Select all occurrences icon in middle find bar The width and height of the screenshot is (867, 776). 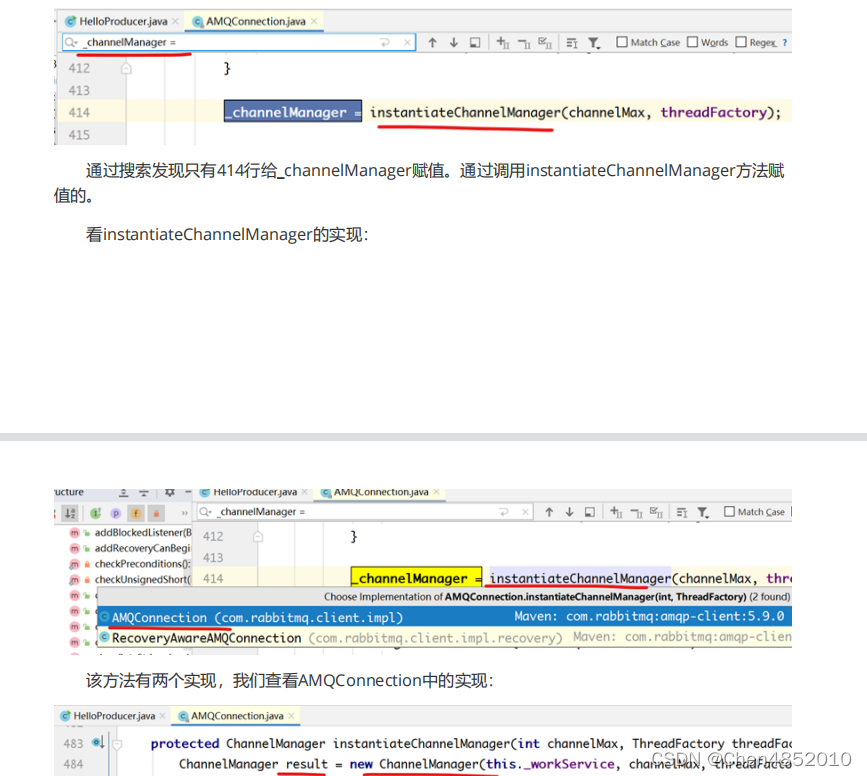pos(656,512)
